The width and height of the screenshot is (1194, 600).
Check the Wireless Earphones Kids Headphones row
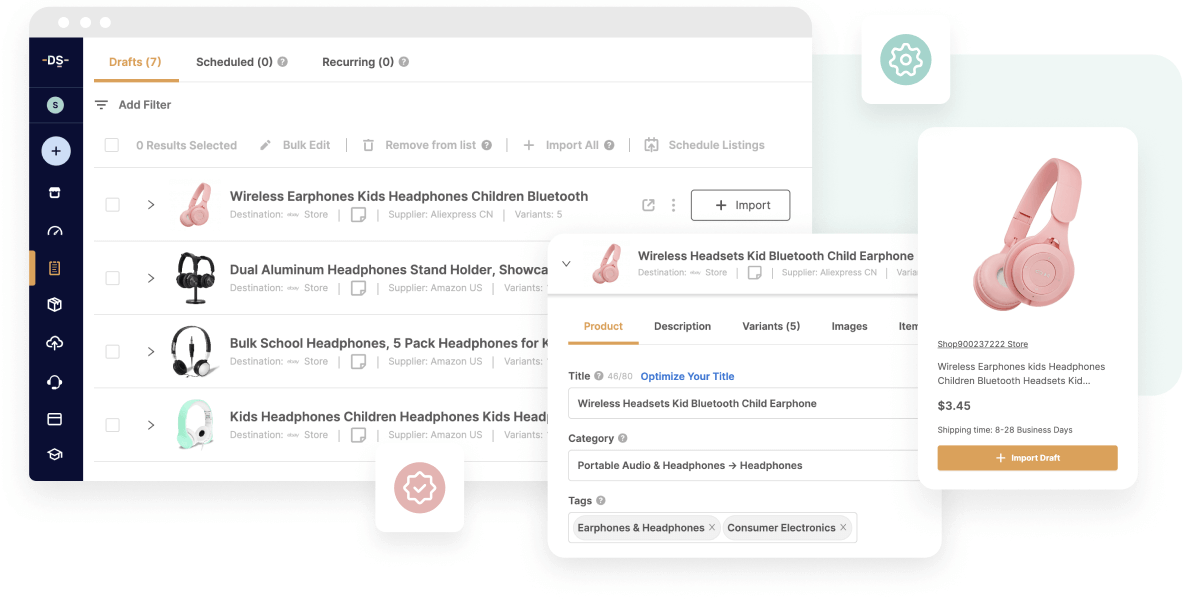(x=112, y=205)
